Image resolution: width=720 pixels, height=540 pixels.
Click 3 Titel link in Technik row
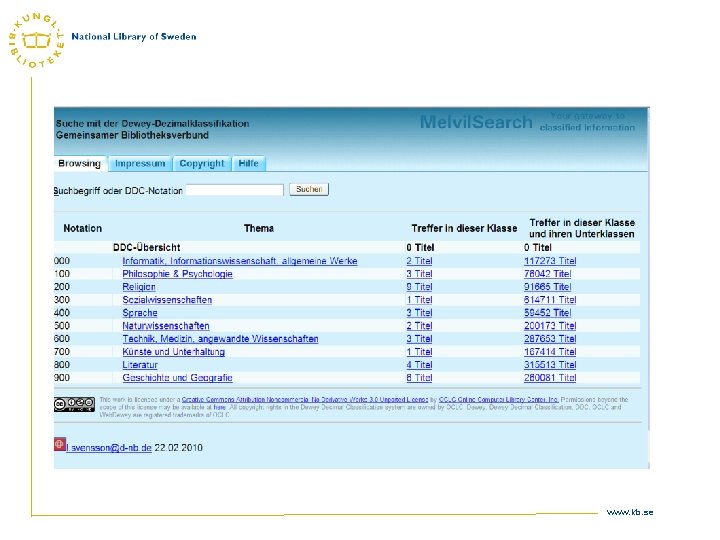(419, 339)
